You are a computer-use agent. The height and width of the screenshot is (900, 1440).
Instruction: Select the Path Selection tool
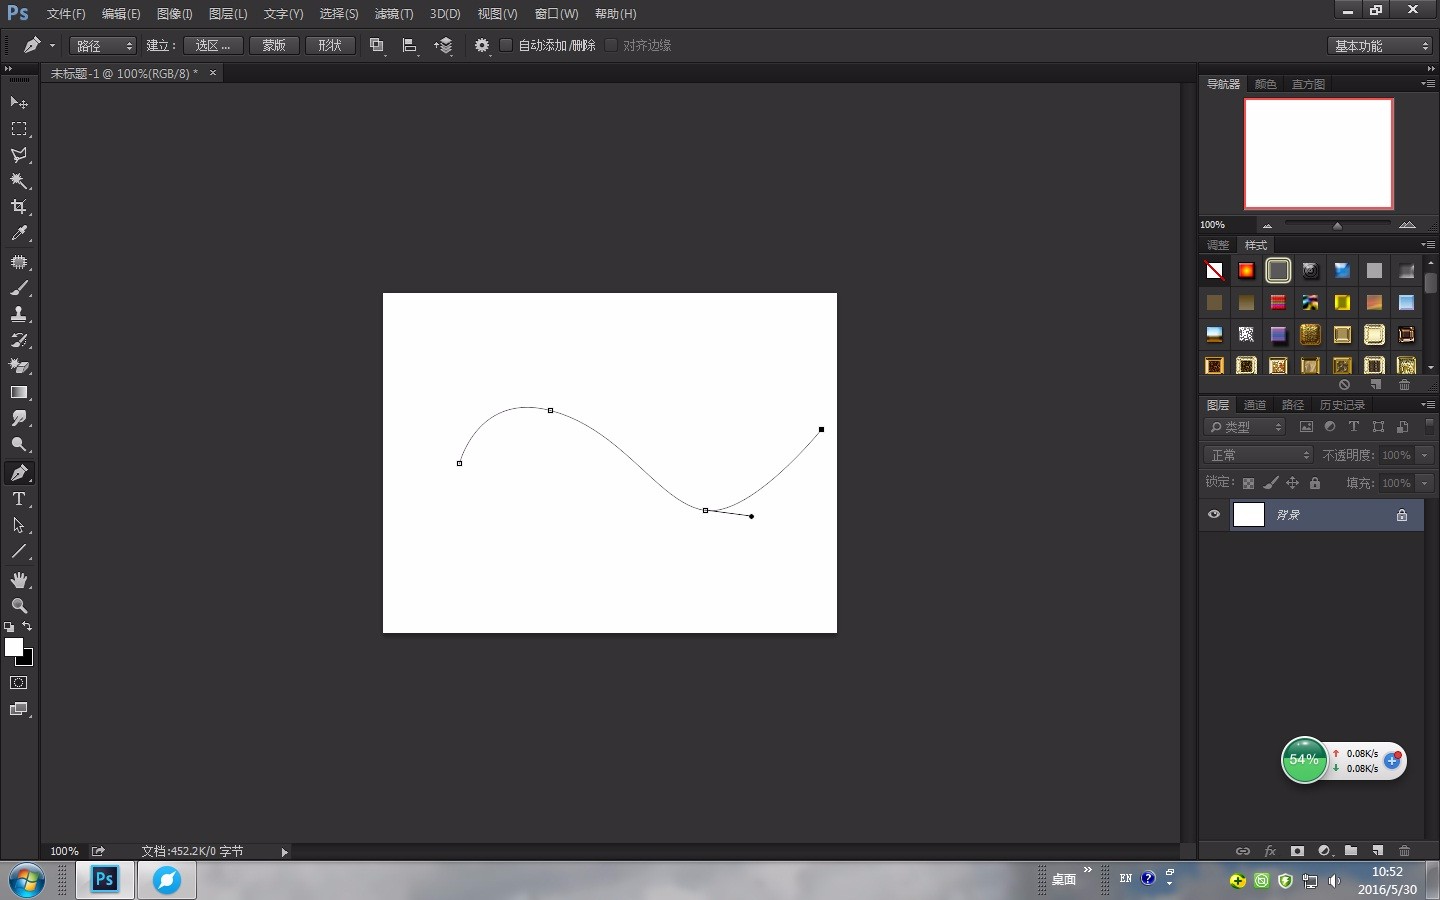coord(19,525)
